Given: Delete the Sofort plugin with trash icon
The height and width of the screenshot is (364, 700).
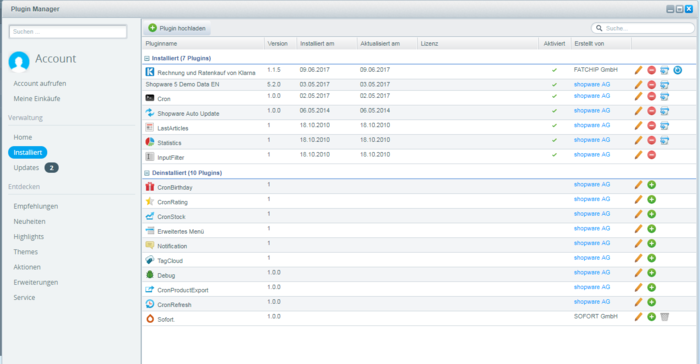Looking at the screenshot, I should point(665,317).
